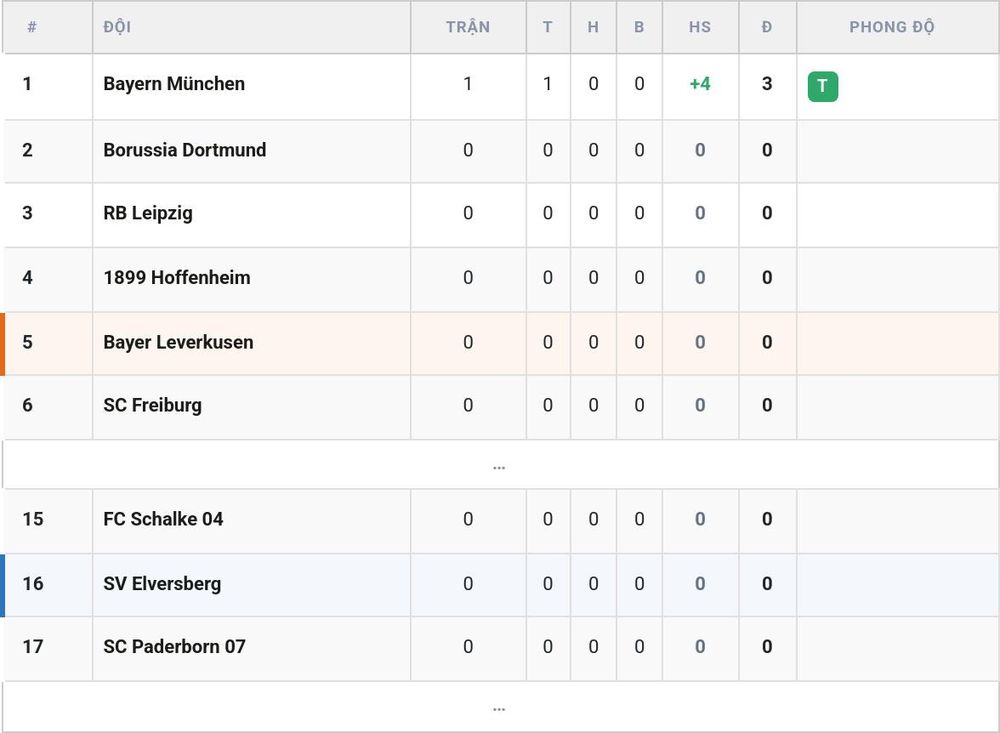Sort by the Đ points header
1000x733 pixels.
(767, 27)
